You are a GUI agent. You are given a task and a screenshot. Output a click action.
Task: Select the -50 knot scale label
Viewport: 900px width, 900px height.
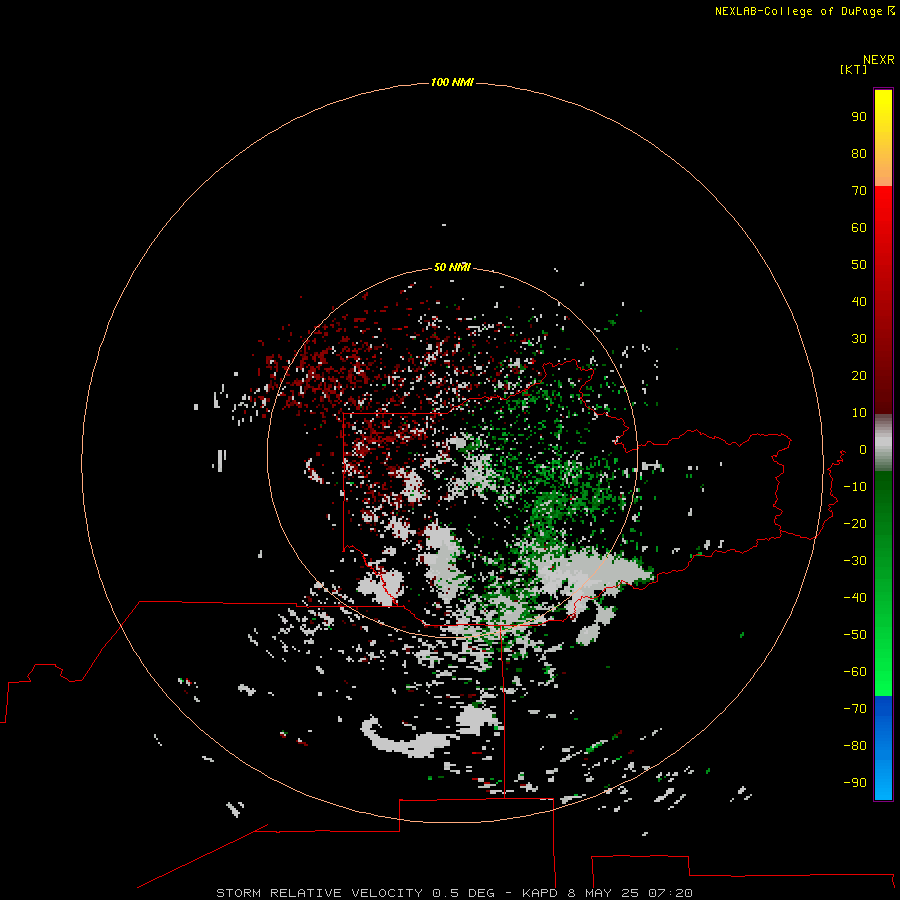pyautogui.click(x=855, y=635)
